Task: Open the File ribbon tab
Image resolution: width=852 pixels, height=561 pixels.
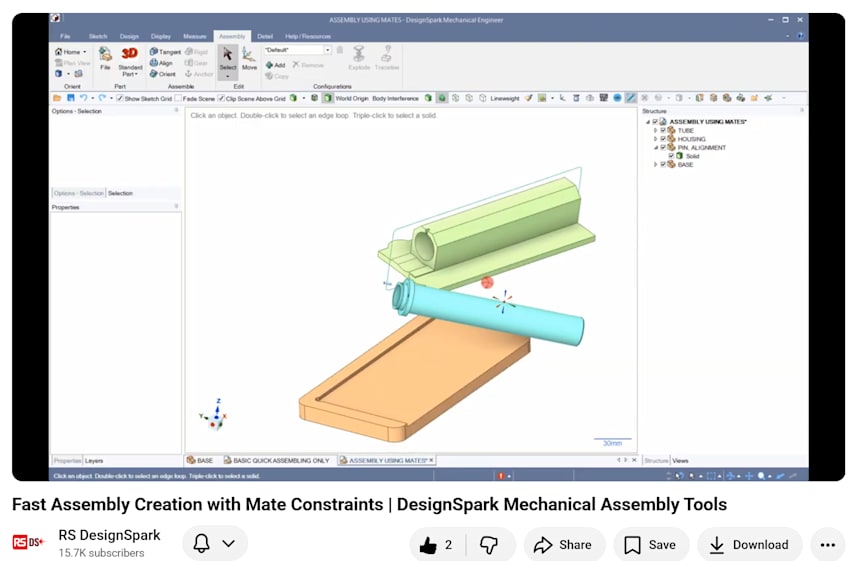Action: [x=65, y=36]
